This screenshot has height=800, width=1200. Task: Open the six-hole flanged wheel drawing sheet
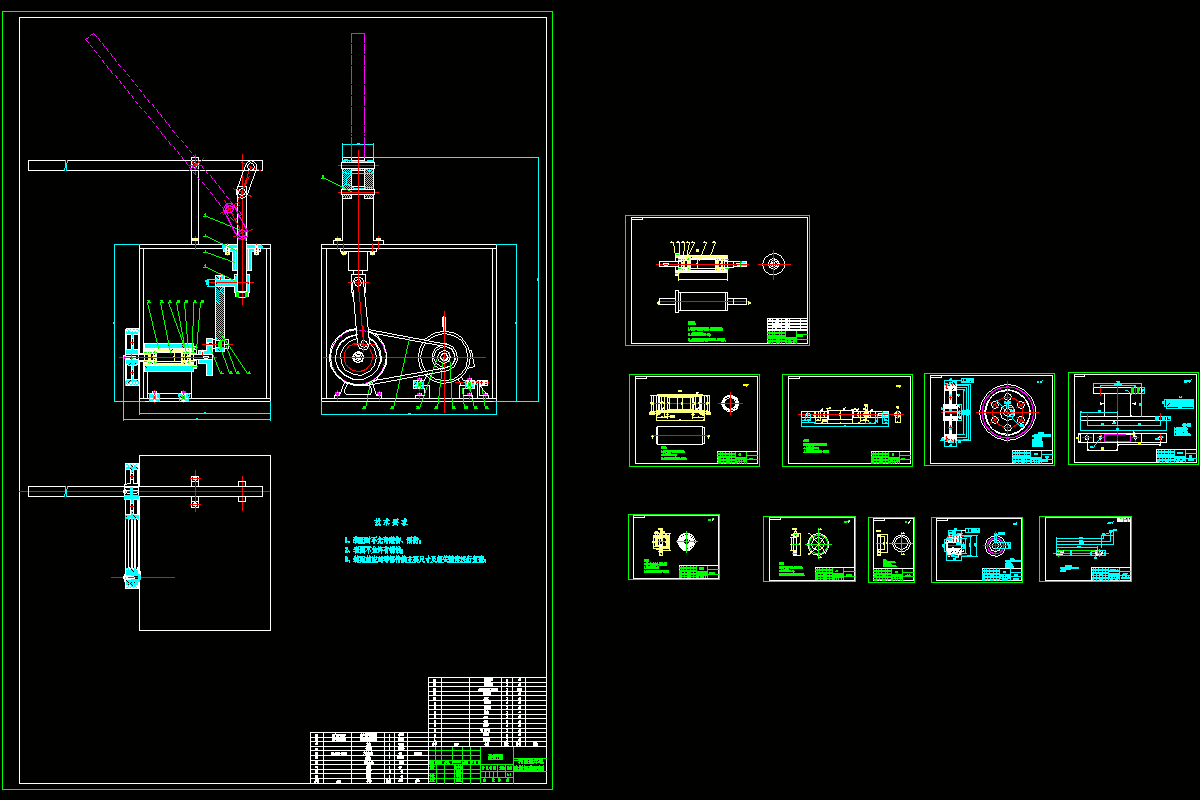(x=990, y=419)
